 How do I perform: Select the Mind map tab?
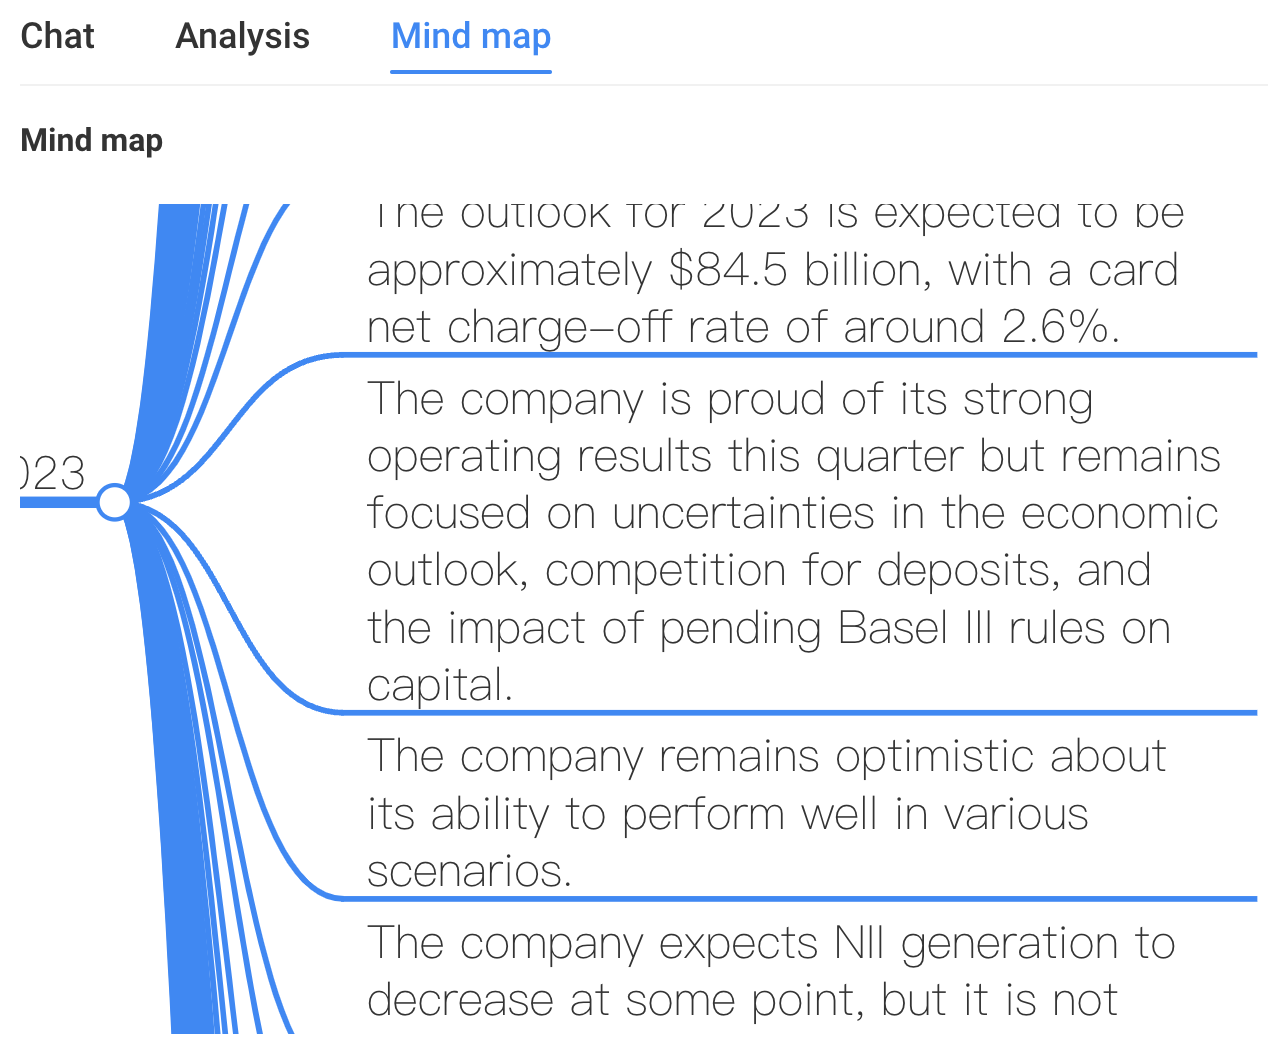point(471,36)
